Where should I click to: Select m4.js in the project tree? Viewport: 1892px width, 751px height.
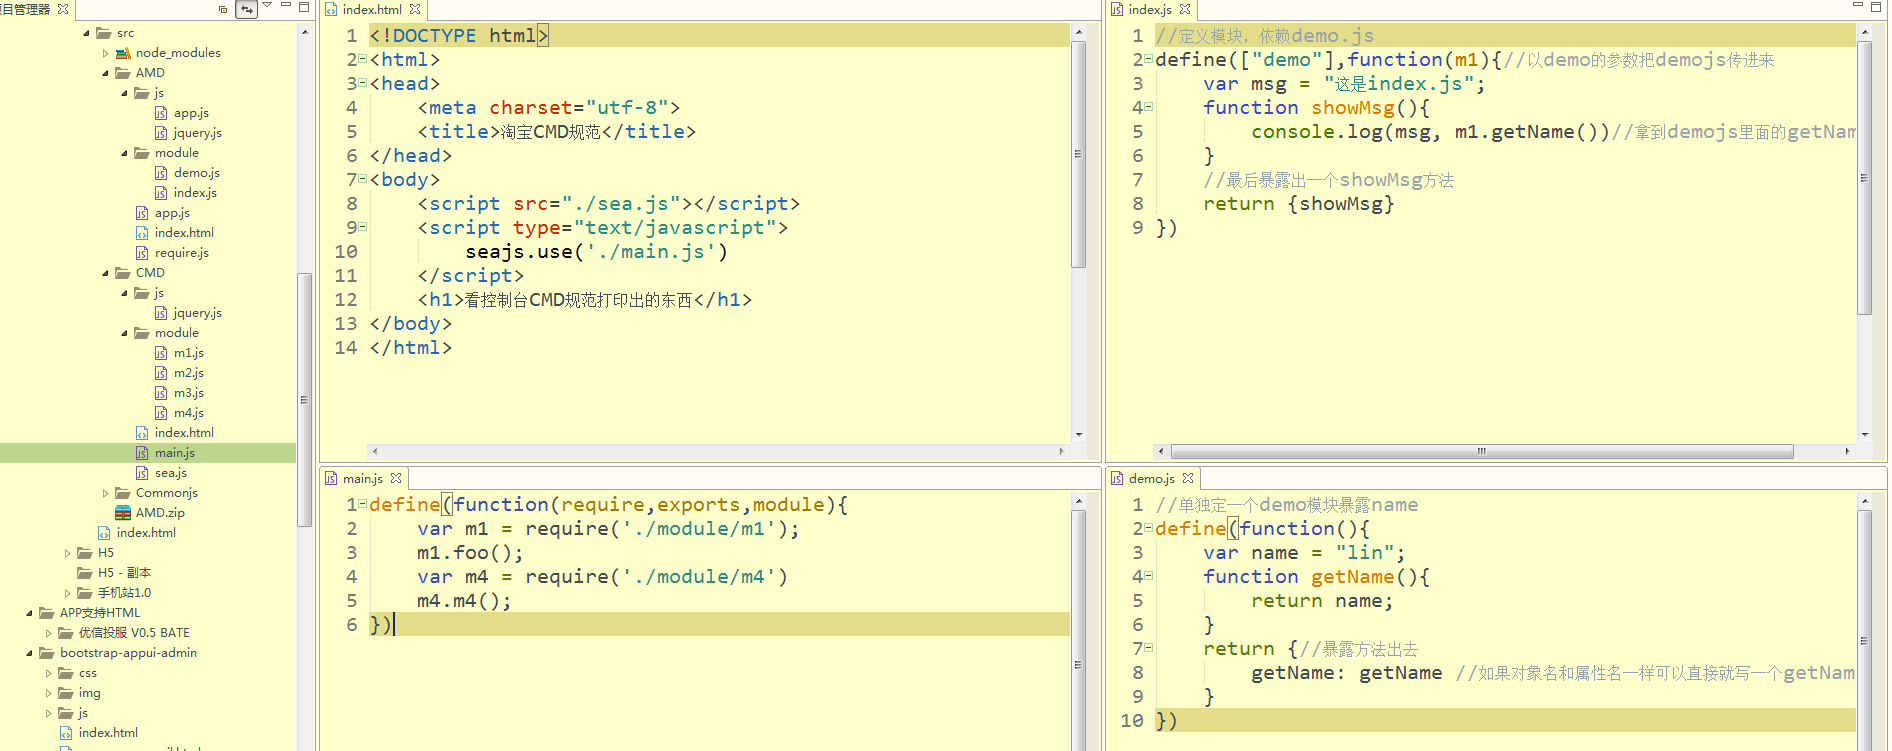(189, 413)
